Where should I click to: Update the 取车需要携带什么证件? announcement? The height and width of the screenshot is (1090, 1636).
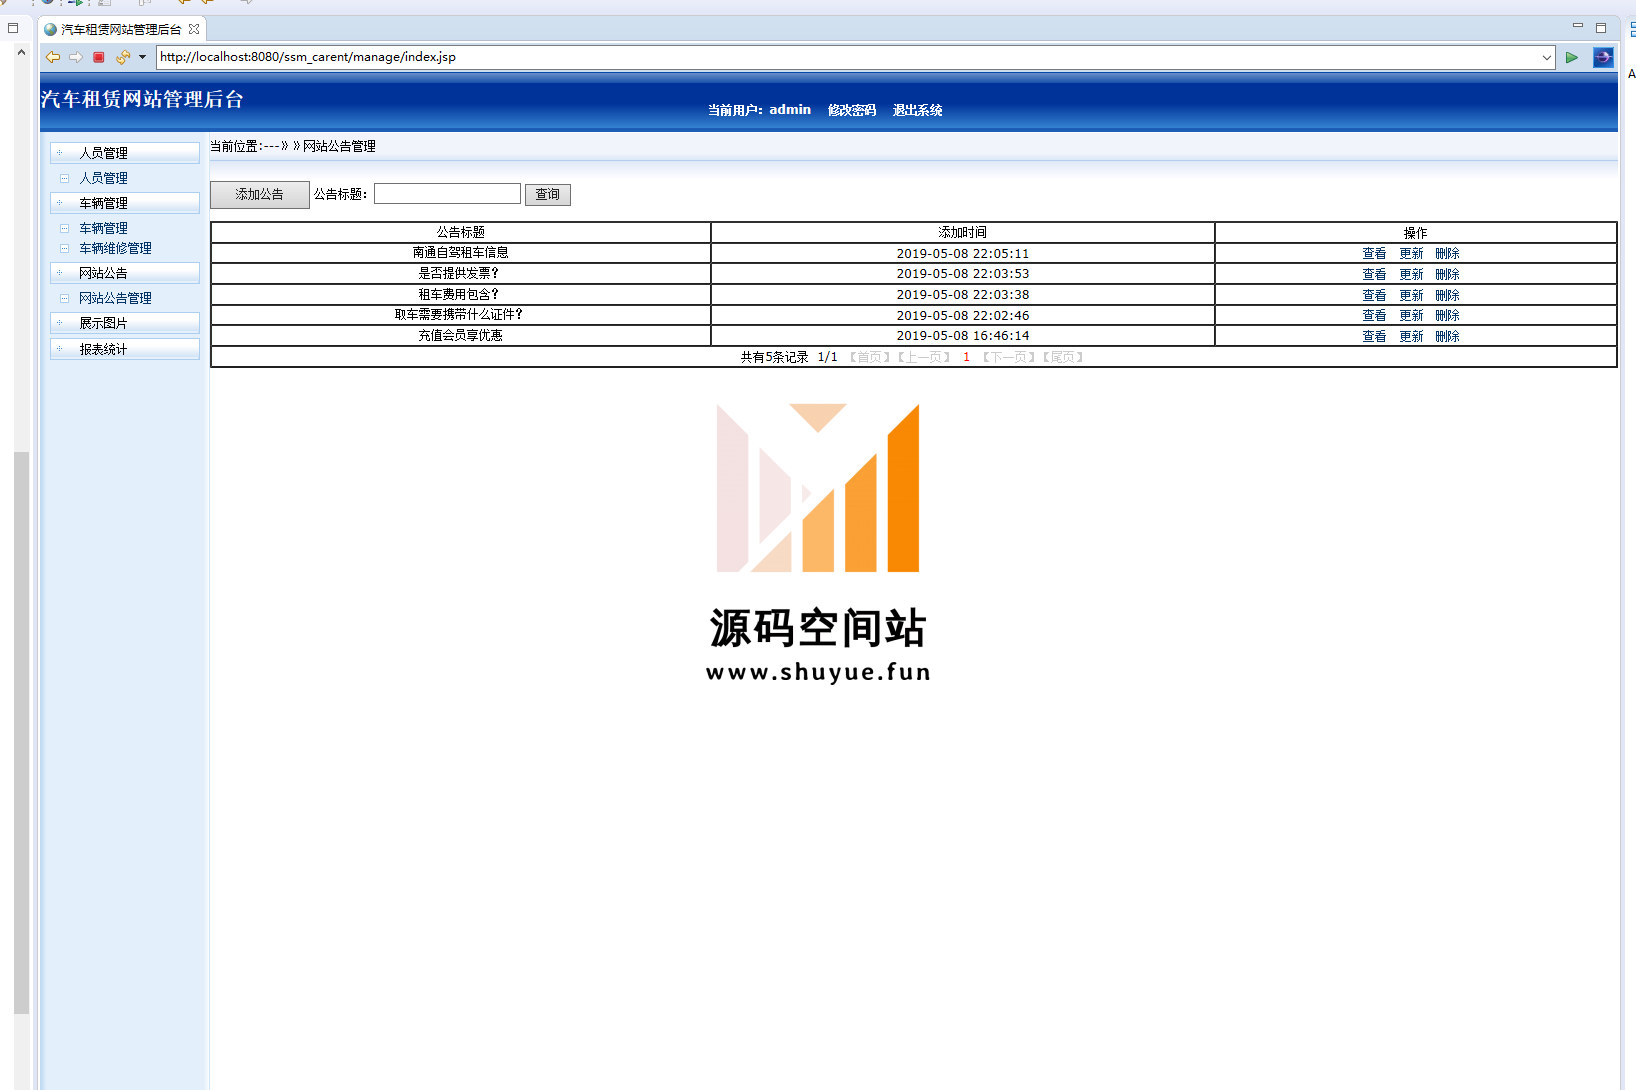tap(1411, 315)
